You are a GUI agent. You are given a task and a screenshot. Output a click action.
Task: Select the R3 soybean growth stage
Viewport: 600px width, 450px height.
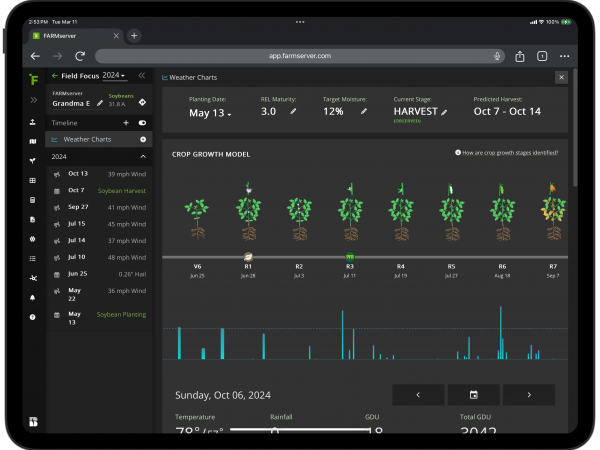click(x=350, y=212)
